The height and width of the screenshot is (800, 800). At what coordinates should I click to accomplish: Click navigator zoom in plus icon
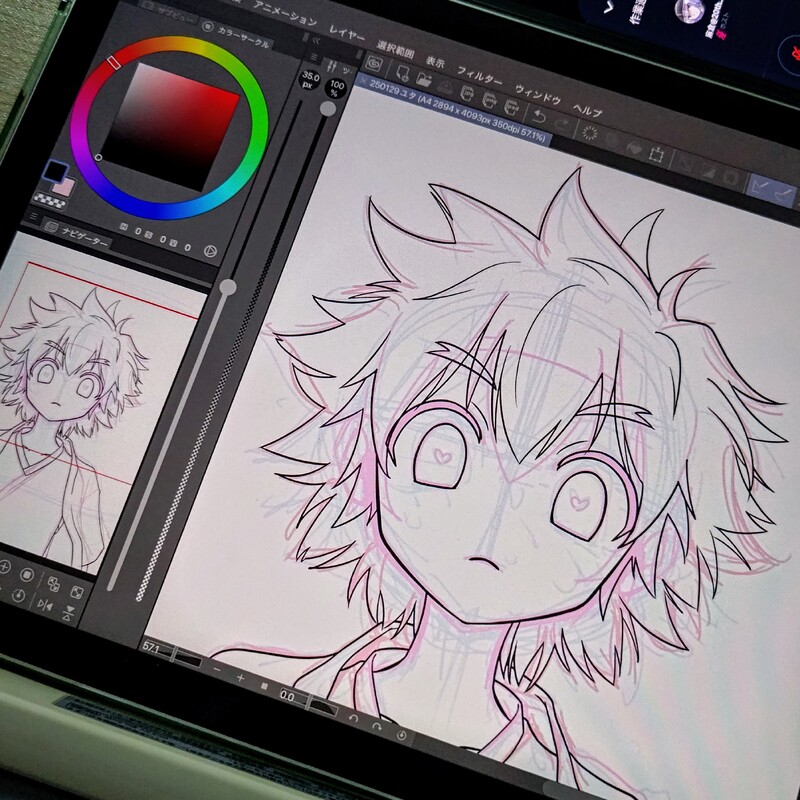tap(5, 567)
